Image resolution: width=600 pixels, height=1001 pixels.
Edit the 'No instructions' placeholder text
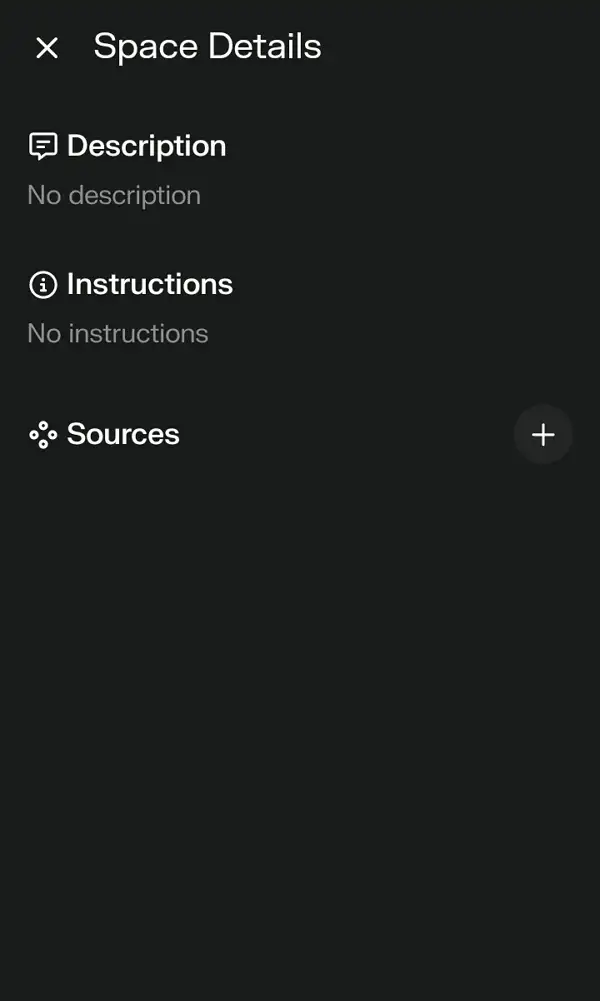tap(118, 333)
